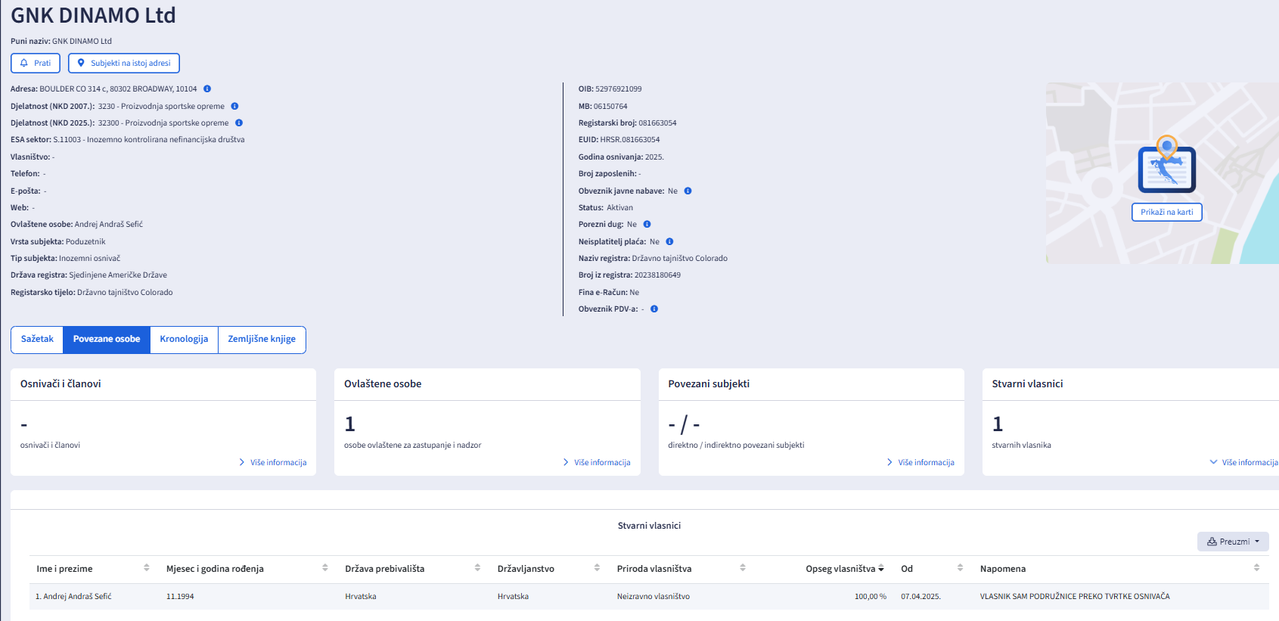Click the Prati follow button
This screenshot has width=1279, height=621.
(x=36, y=63)
